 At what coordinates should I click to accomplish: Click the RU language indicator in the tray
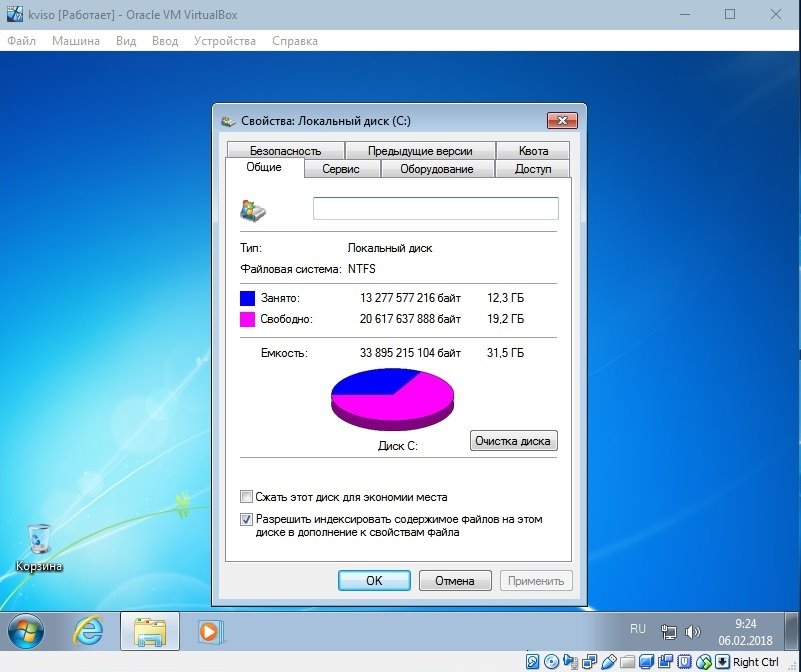click(638, 629)
